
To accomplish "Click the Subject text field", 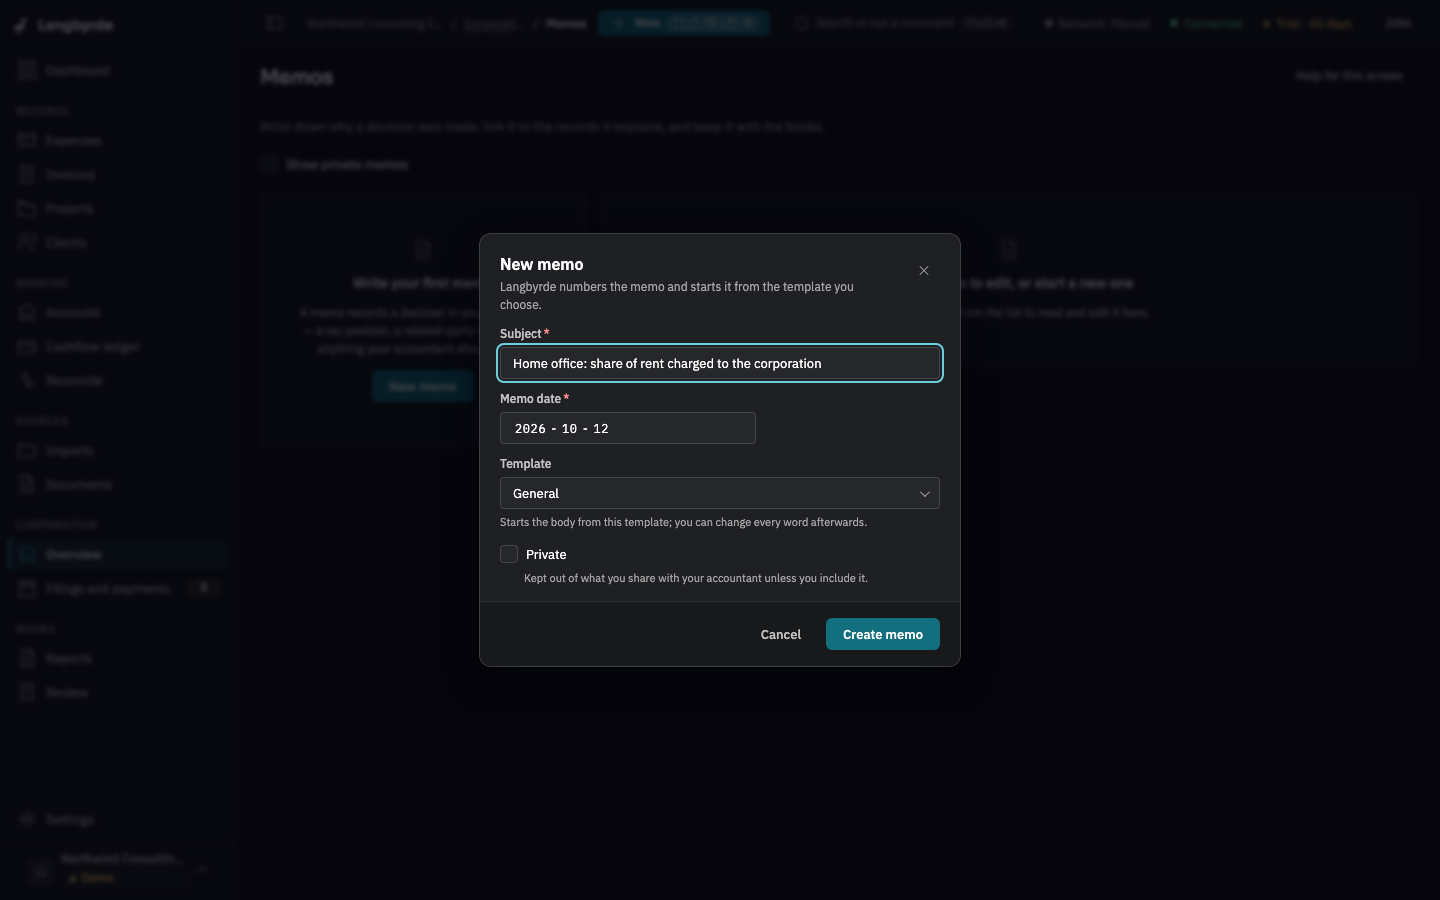I will click(x=720, y=363).
